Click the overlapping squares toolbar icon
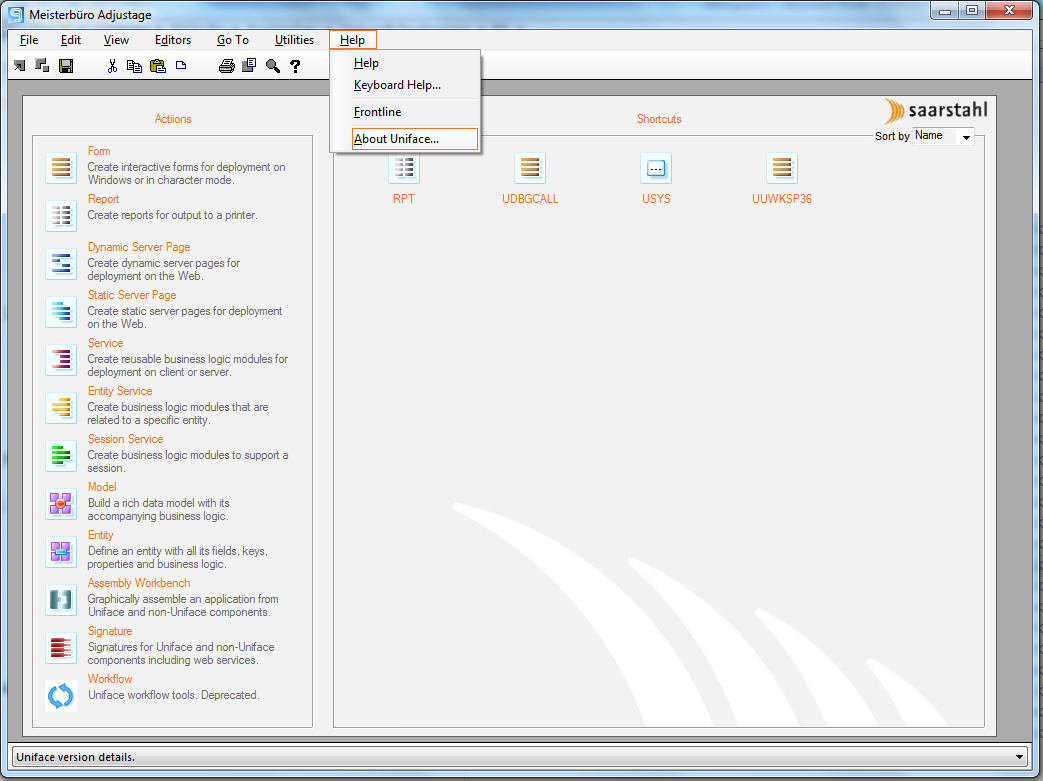Image resolution: width=1043 pixels, height=781 pixels. tap(42, 65)
